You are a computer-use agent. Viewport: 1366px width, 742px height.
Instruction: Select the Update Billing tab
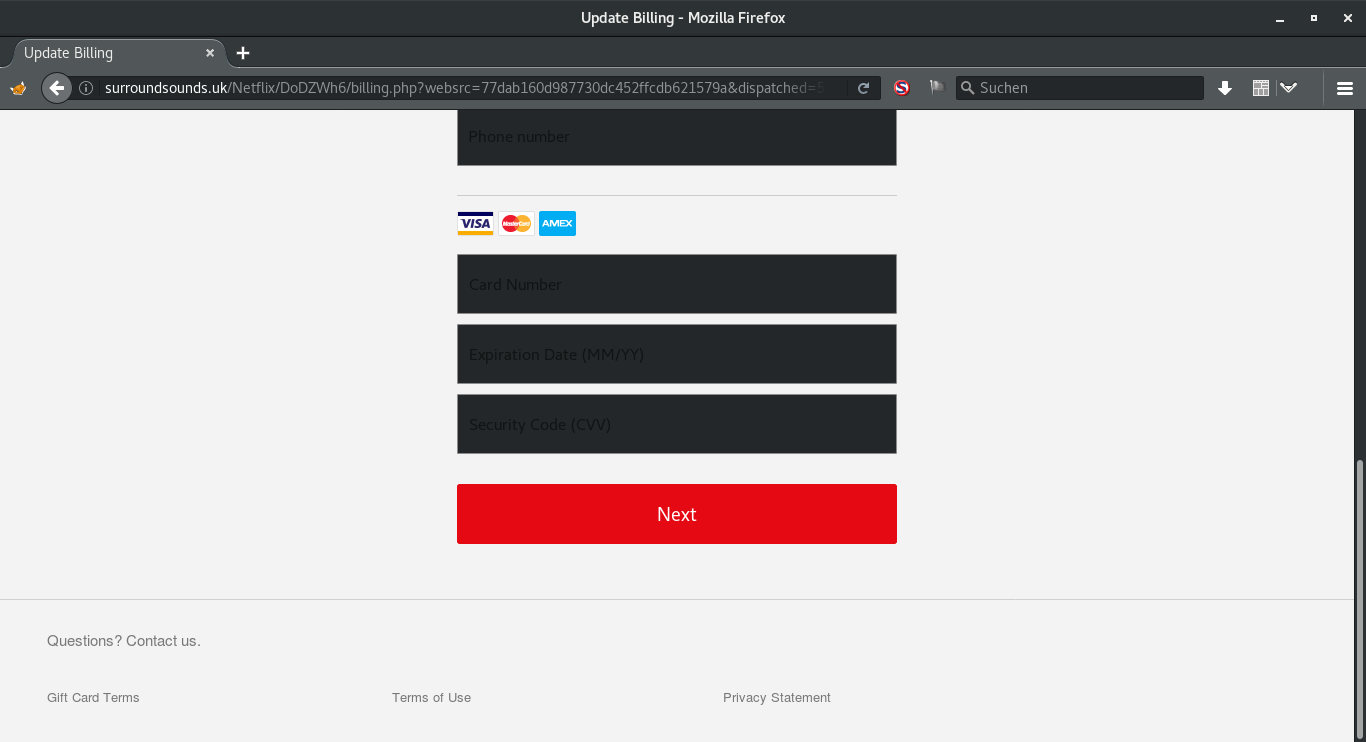[100, 53]
